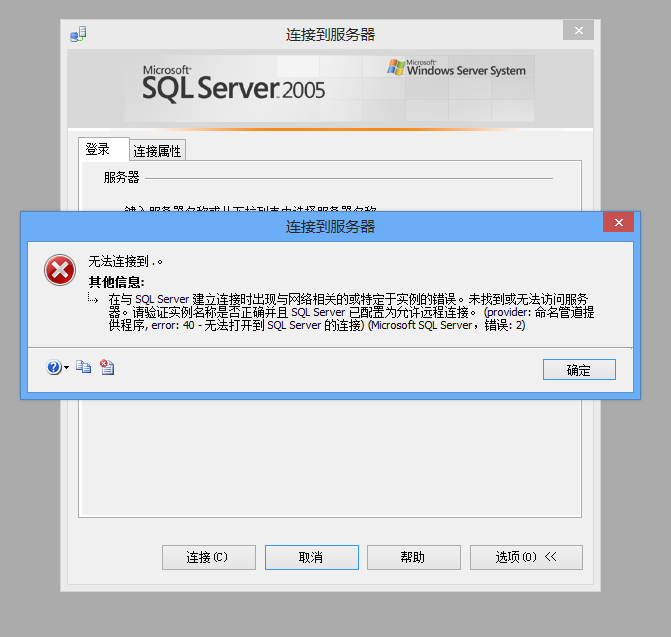Click the blue help question mark icon
Viewport: 671px width, 637px height.
pos(53,368)
